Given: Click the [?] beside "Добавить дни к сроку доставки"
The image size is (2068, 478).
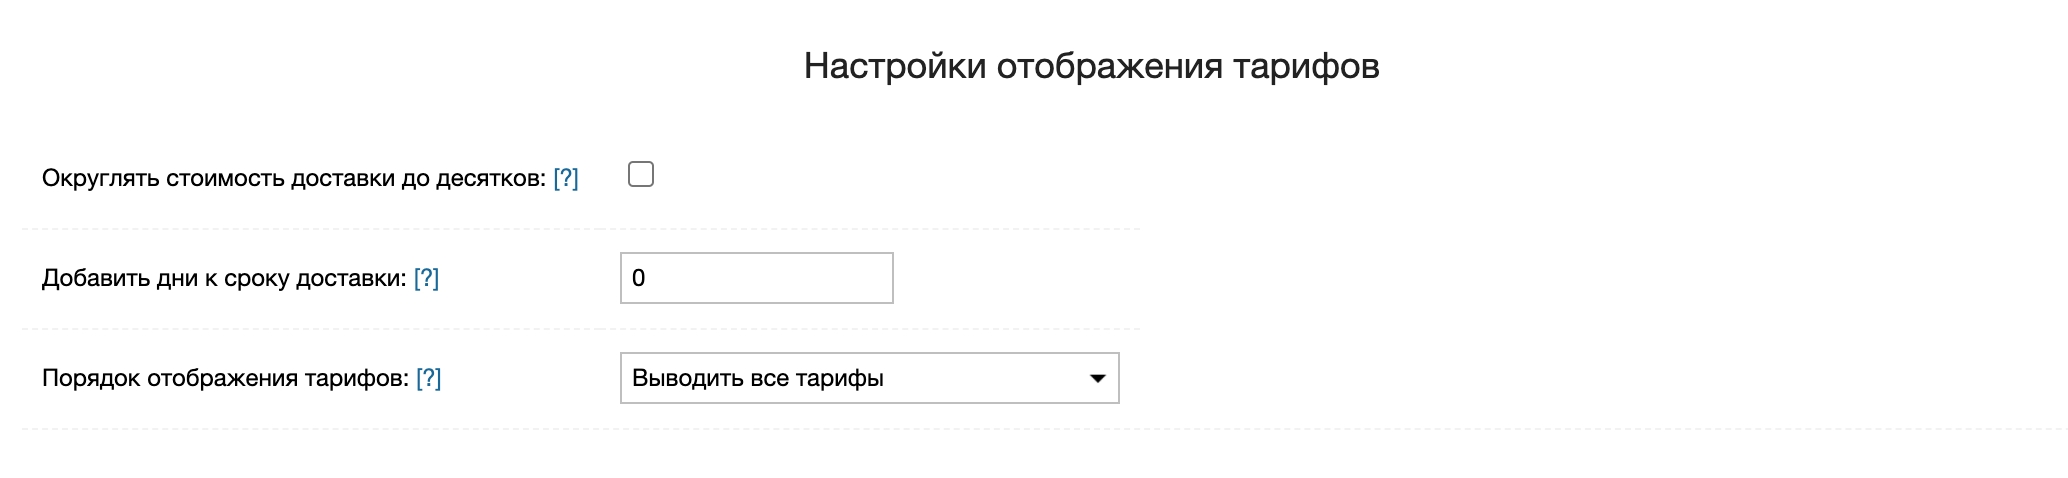Looking at the screenshot, I should coord(426,278).
